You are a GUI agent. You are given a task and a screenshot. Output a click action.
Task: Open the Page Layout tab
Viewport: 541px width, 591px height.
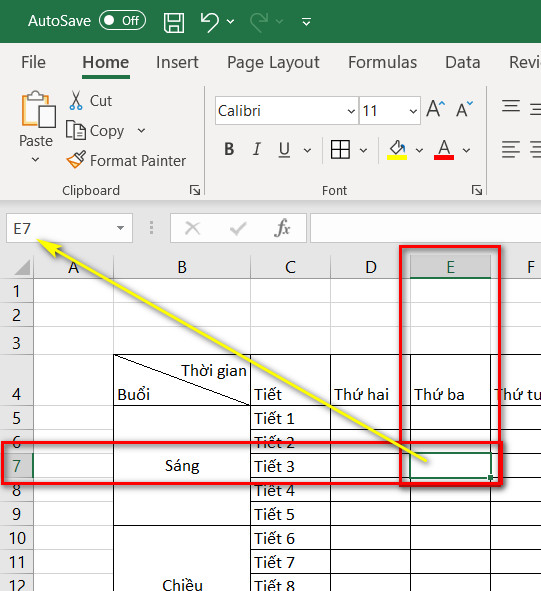[x=273, y=62]
